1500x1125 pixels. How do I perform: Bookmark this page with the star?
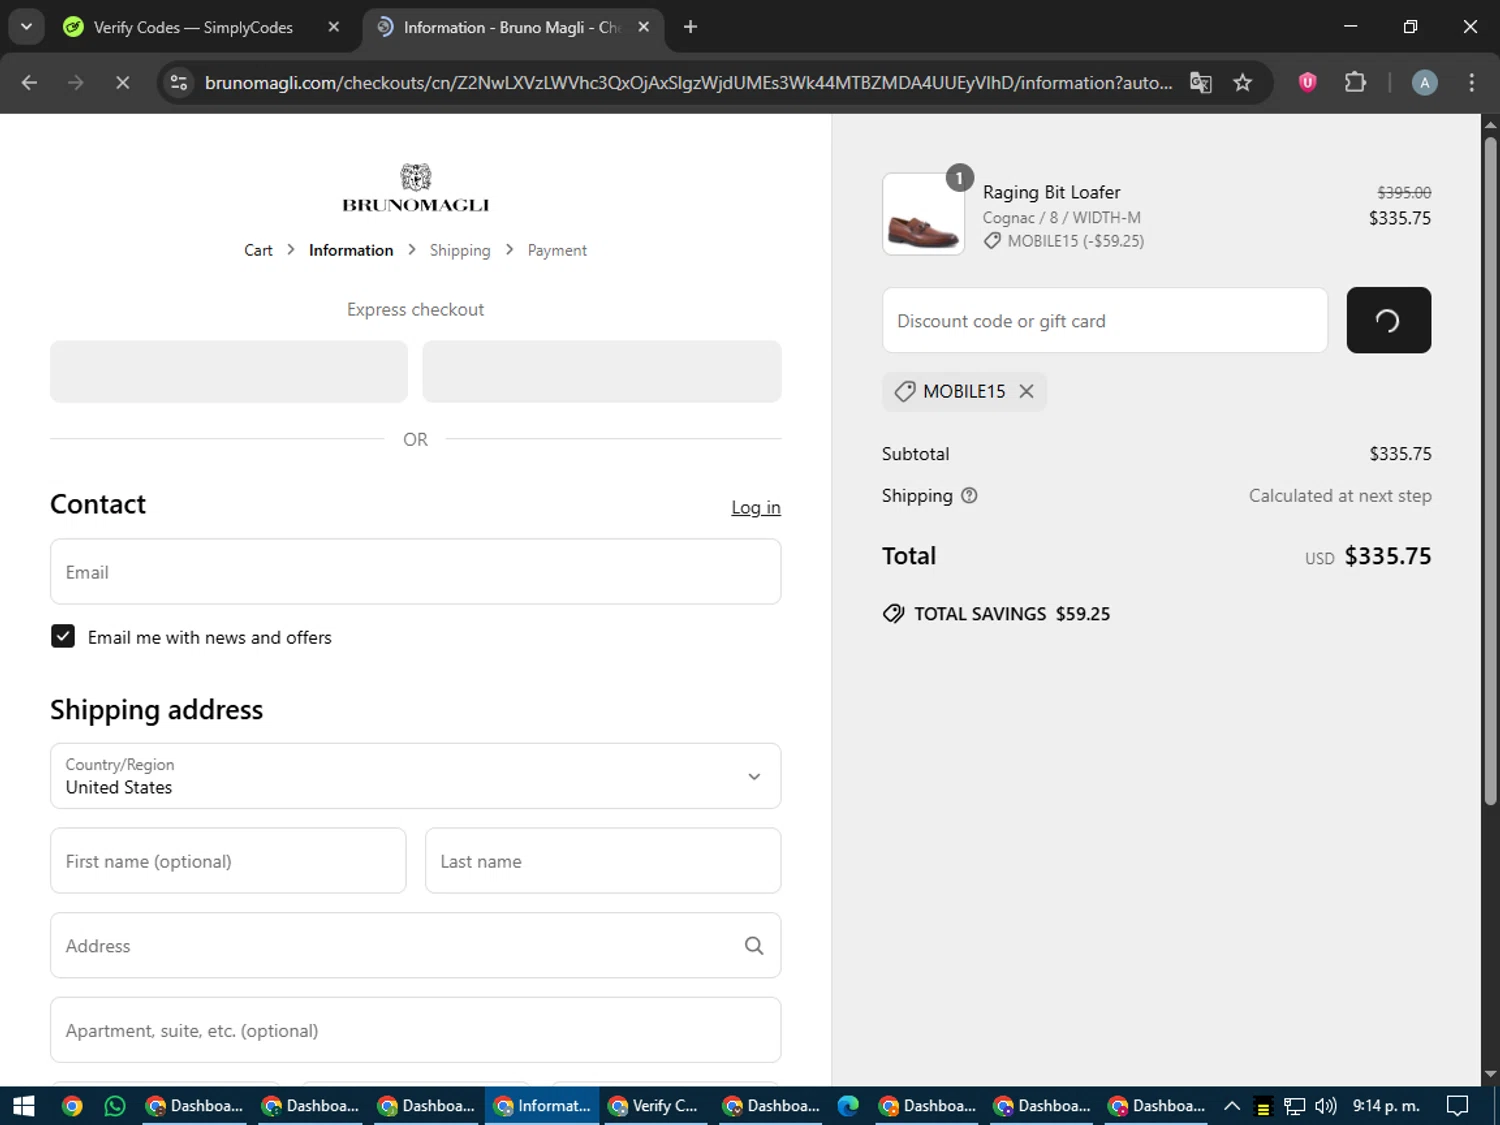pyautogui.click(x=1242, y=83)
